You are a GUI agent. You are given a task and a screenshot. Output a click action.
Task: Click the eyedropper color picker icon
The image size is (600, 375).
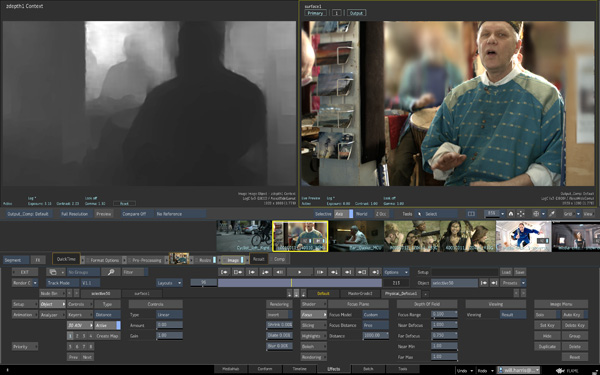tap(552, 214)
